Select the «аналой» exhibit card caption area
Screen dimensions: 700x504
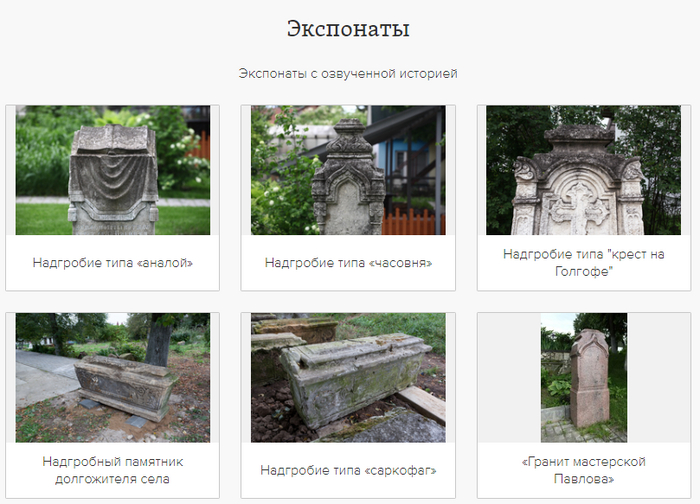pos(112,262)
